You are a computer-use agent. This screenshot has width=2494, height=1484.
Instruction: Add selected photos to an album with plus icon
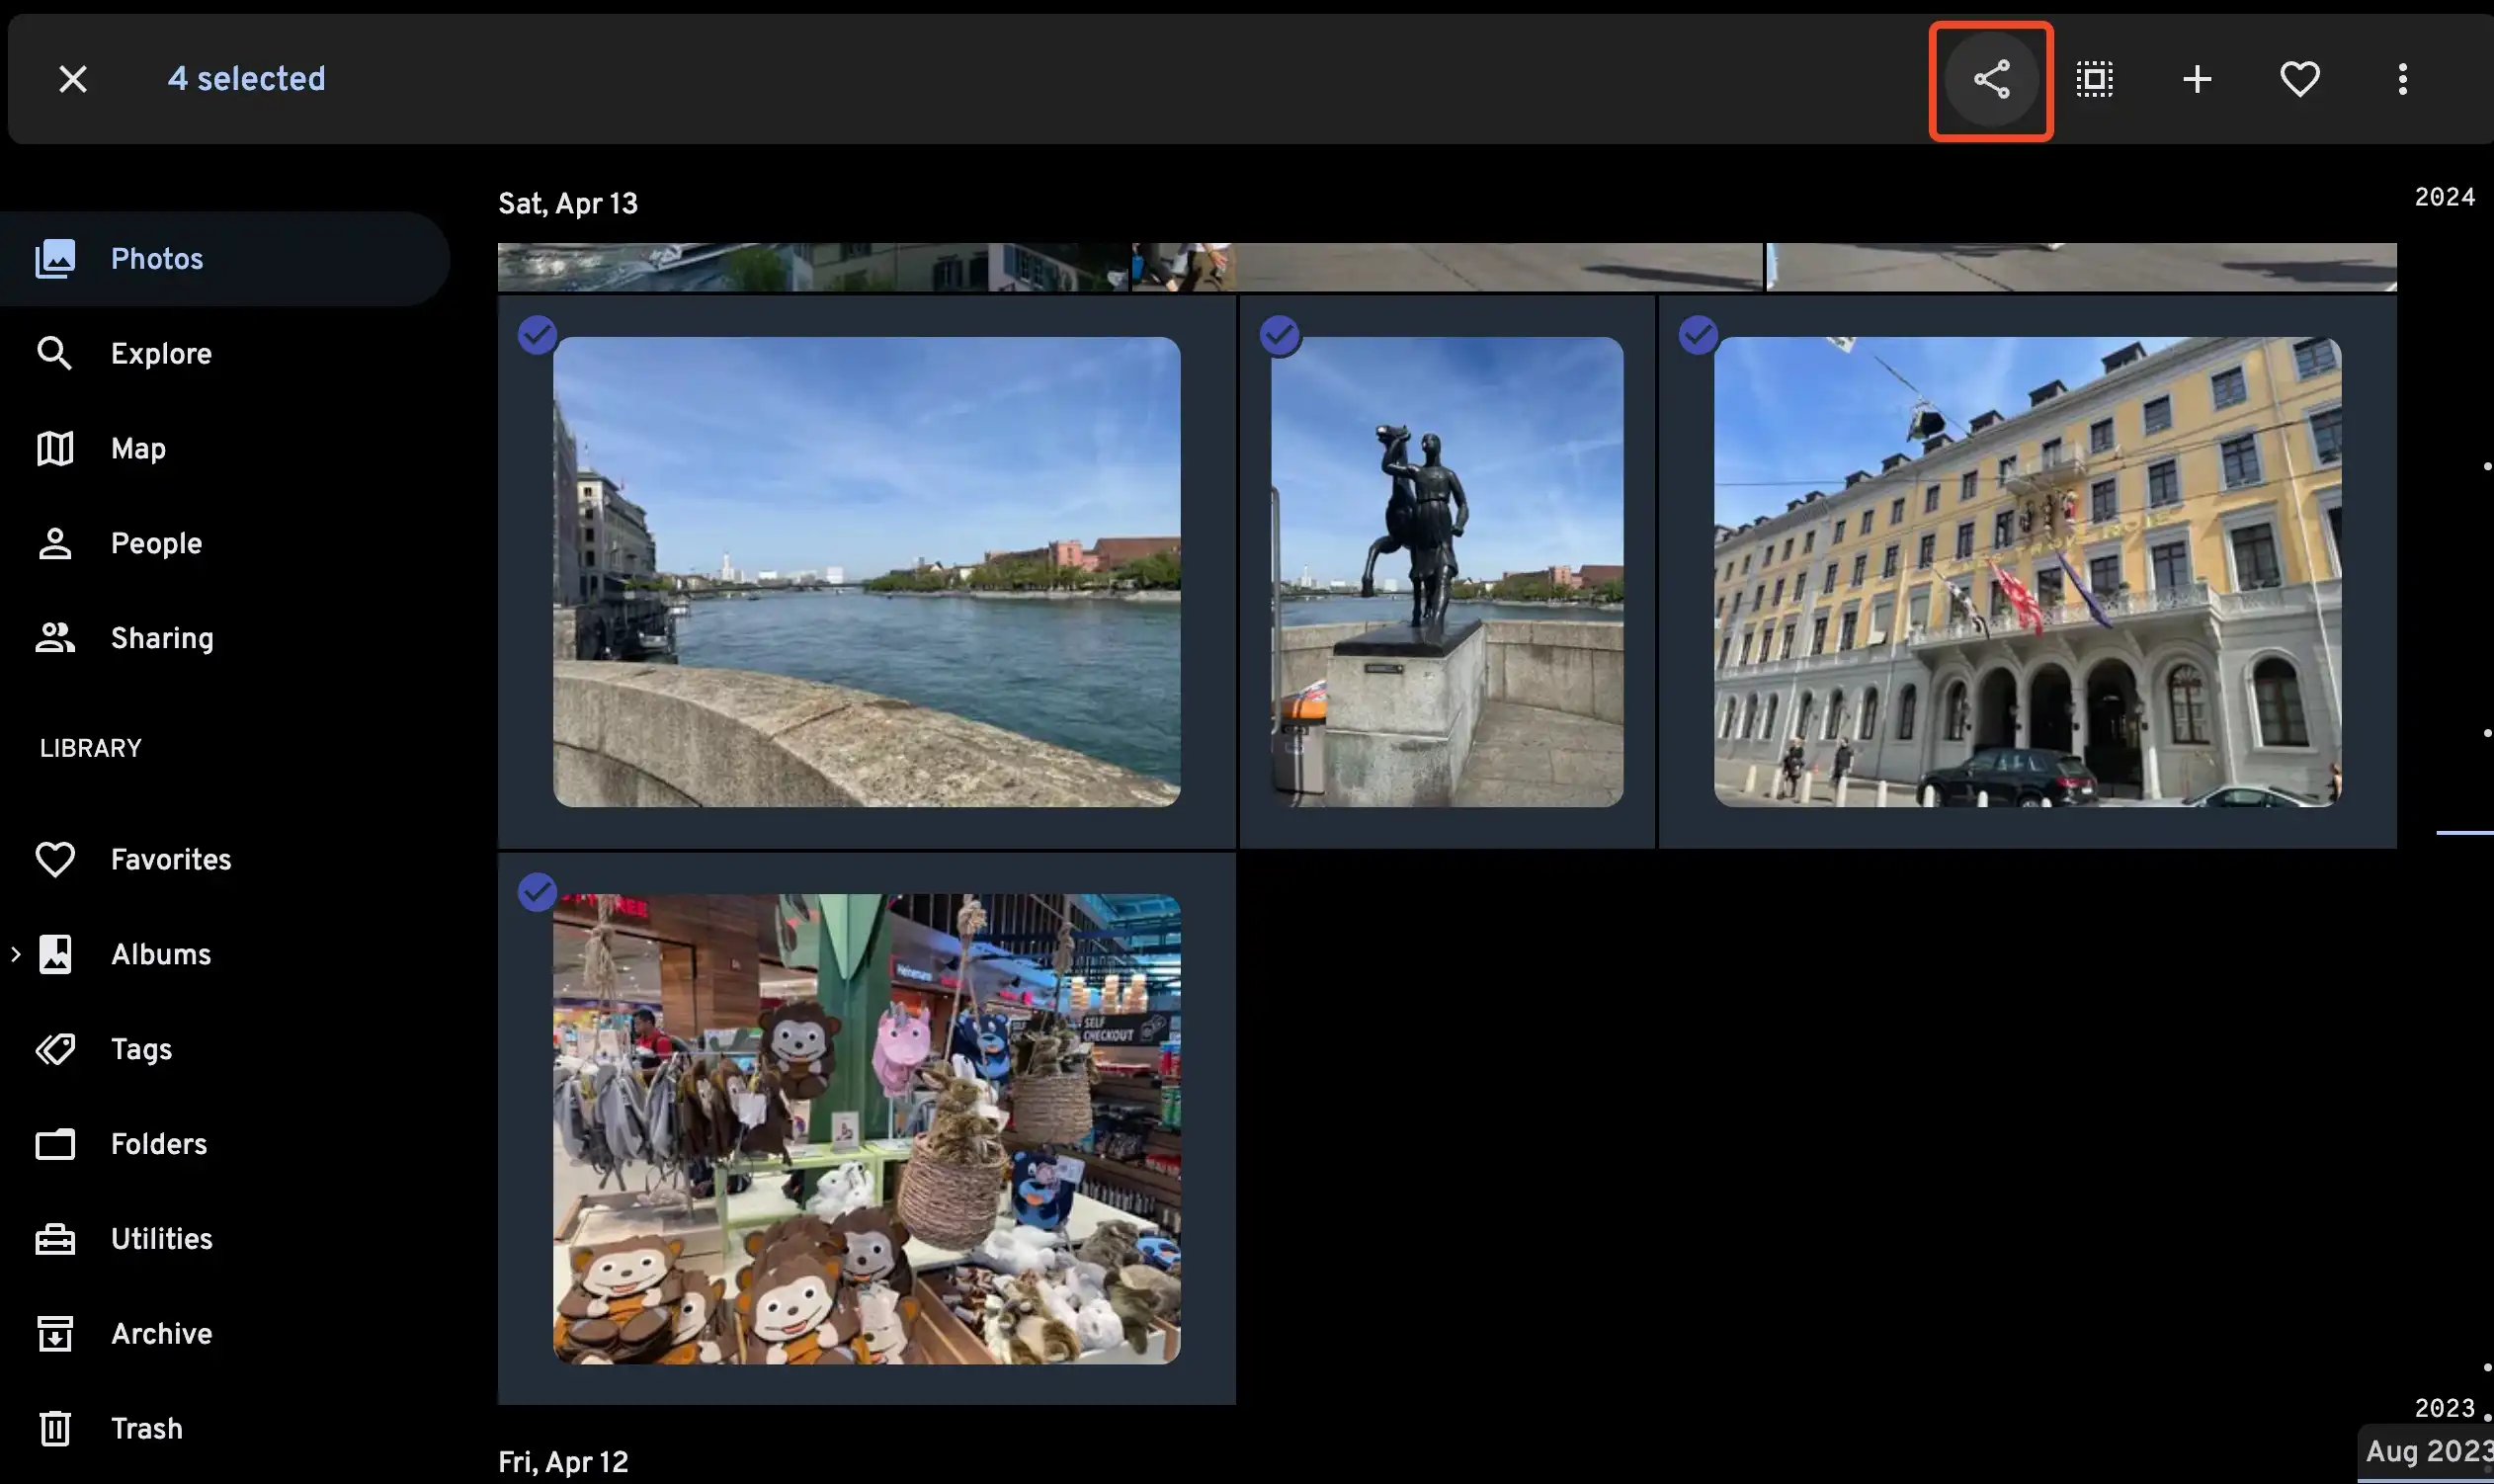2196,78
